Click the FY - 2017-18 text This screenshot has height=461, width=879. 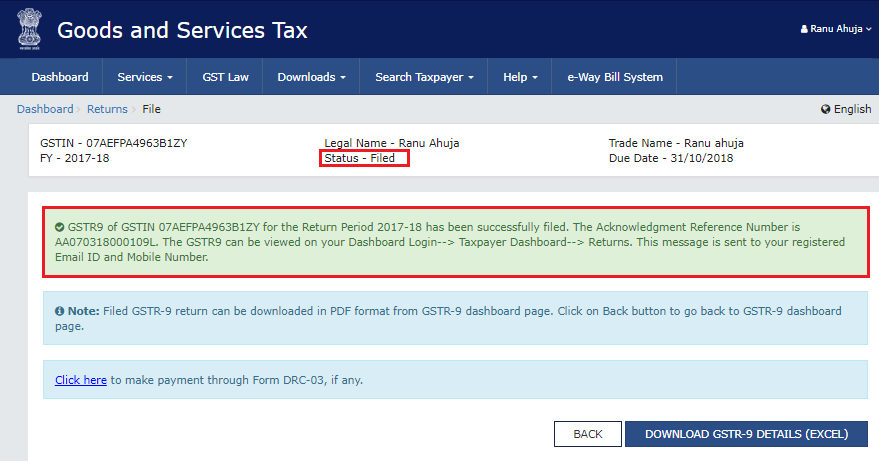point(75,158)
